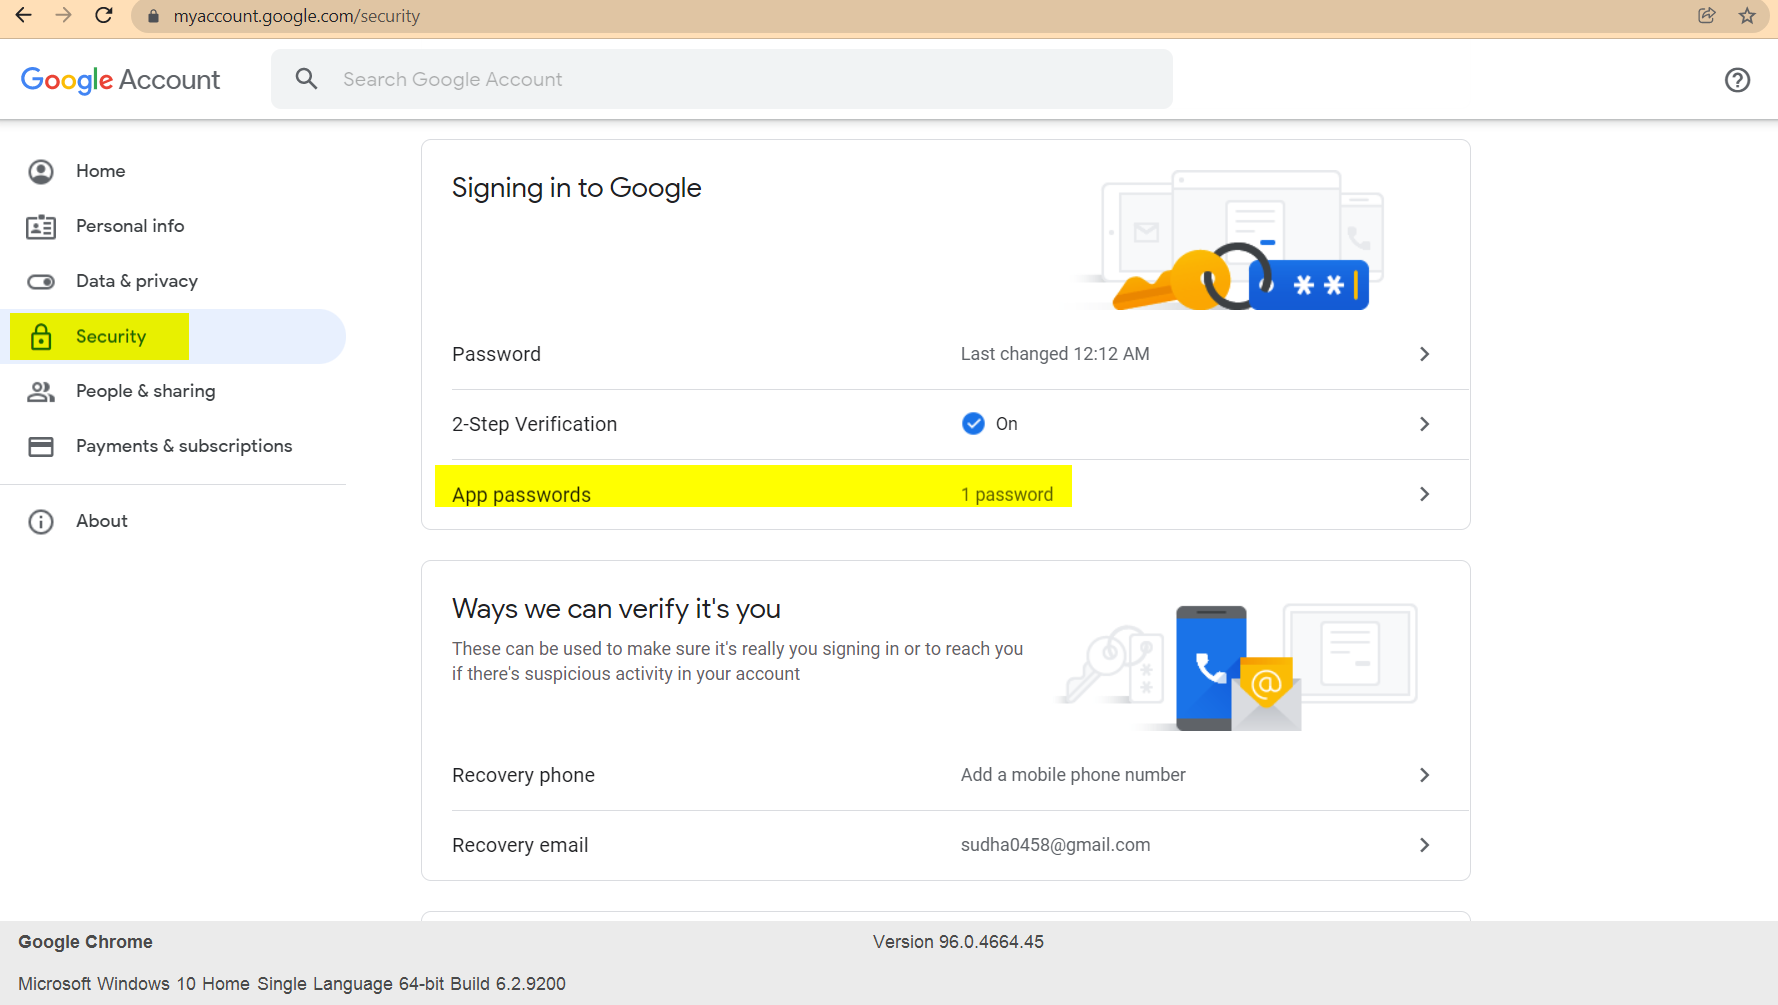Open App passwords settings
The width and height of the screenshot is (1778, 1005).
pyautogui.click(x=945, y=494)
